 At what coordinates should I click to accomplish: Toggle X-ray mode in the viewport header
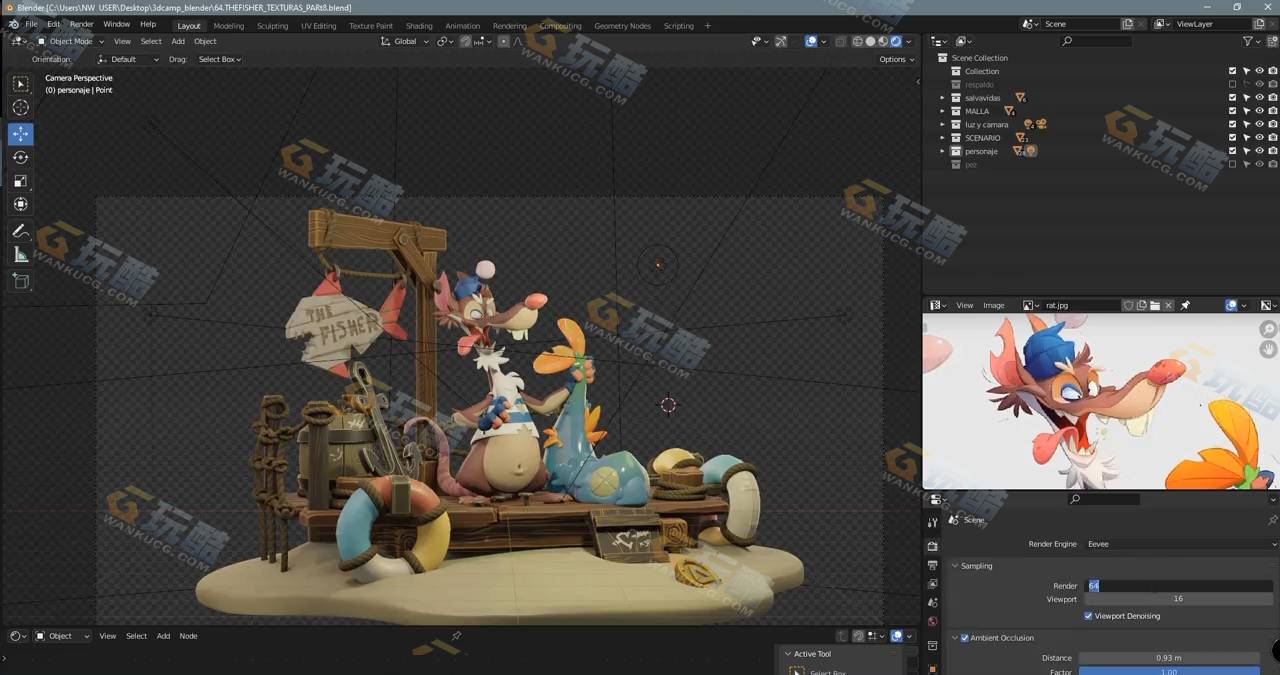840,42
